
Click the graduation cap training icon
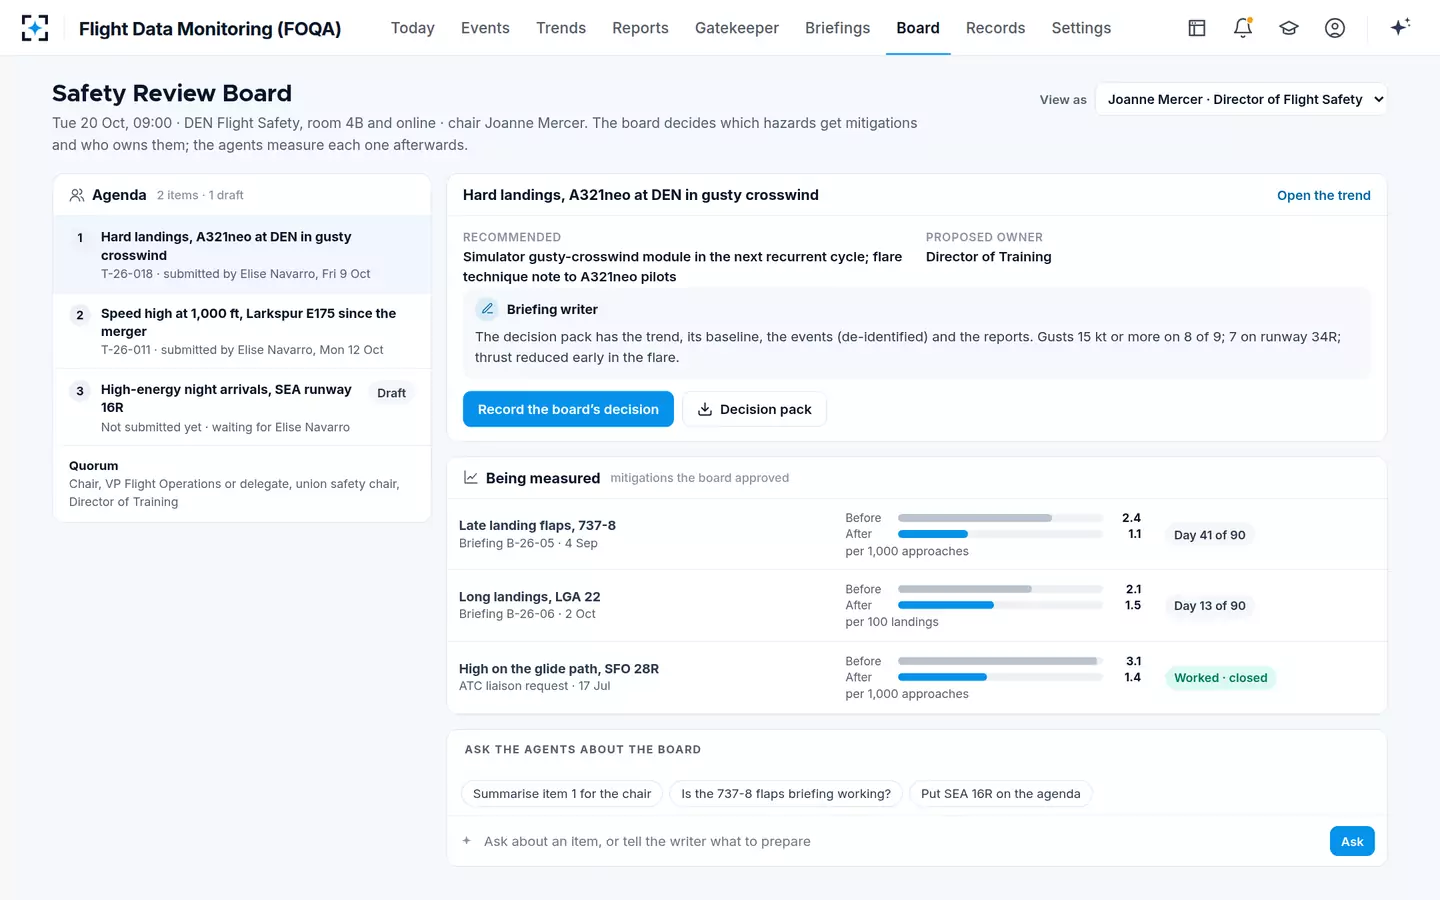pos(1289,28)
